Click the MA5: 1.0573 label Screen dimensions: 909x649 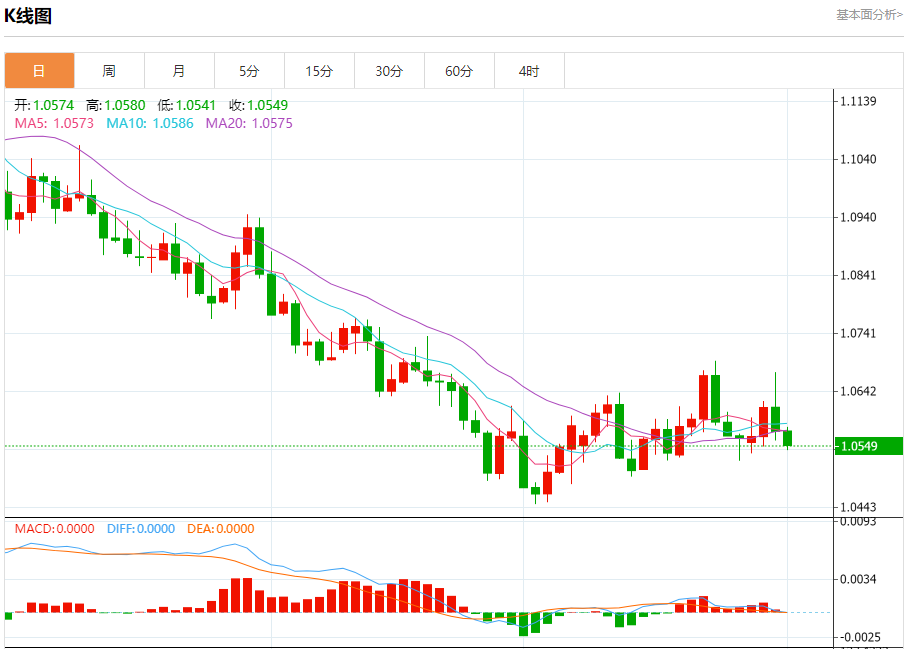[54, 123]
